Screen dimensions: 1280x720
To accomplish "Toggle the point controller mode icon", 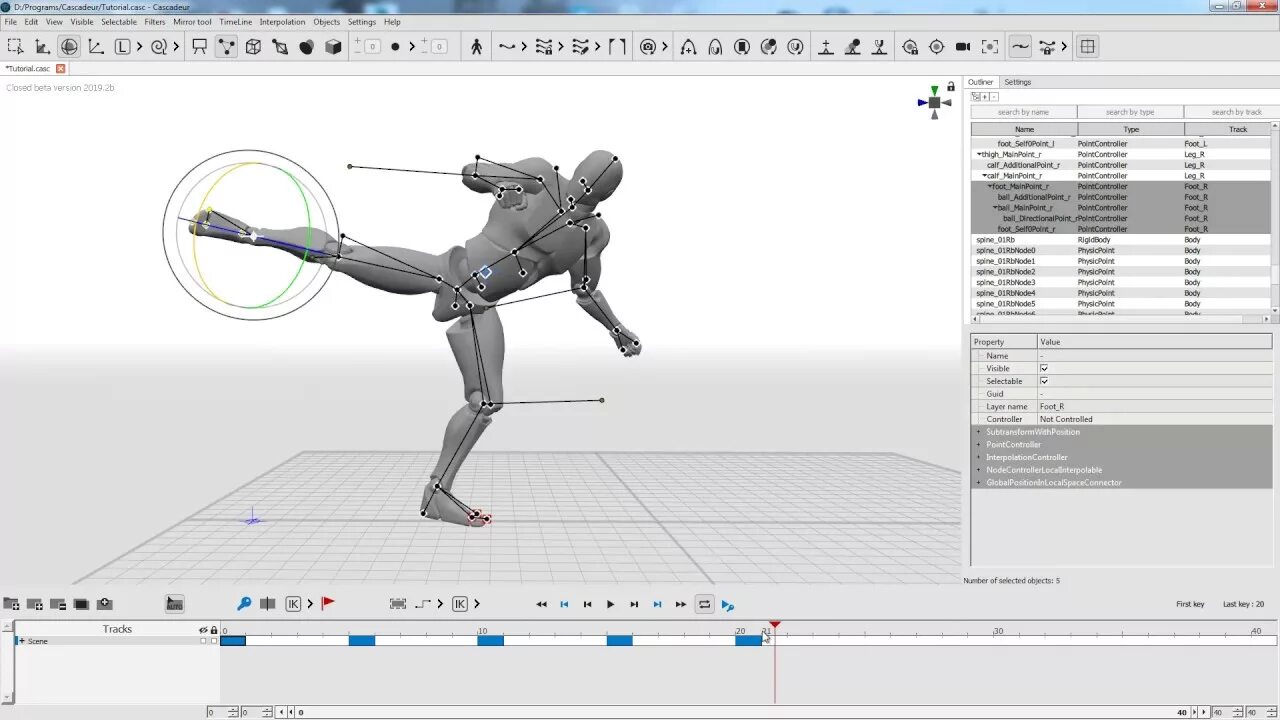I will coord(226,46).
